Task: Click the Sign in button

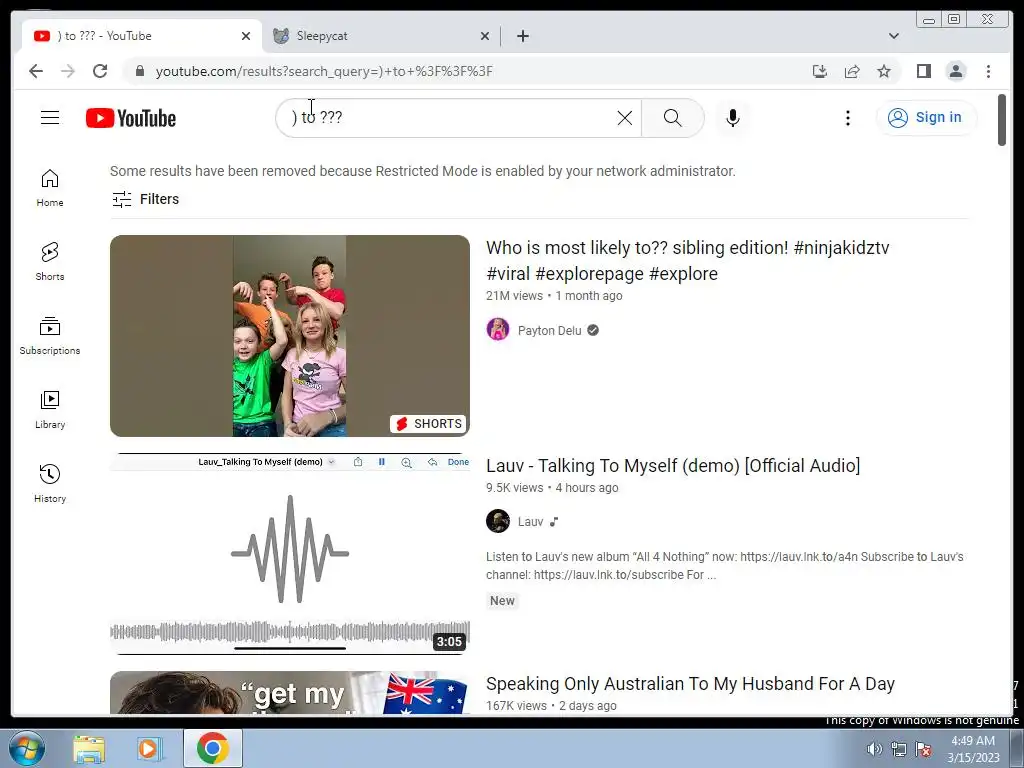Action: pos(926,118)
